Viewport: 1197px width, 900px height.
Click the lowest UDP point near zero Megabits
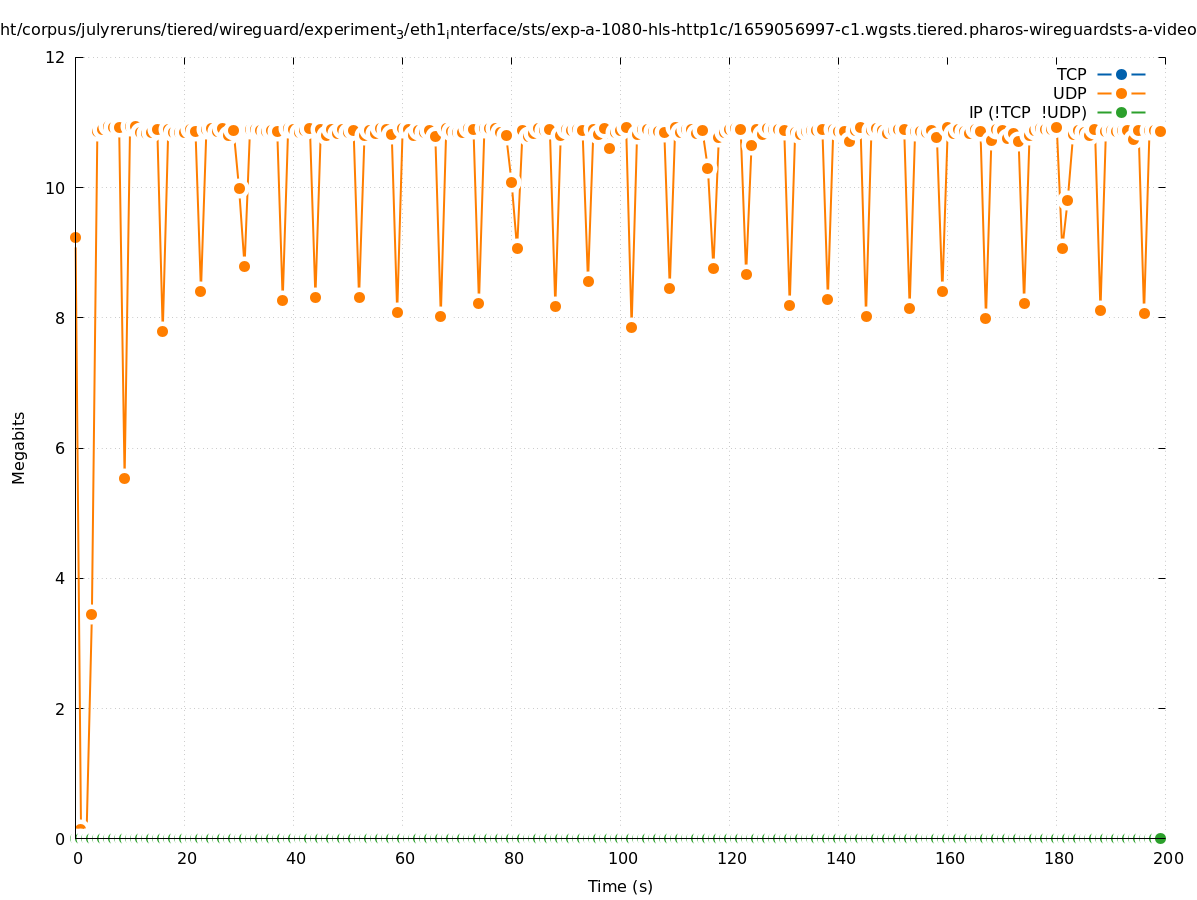[x=81, y=830]
